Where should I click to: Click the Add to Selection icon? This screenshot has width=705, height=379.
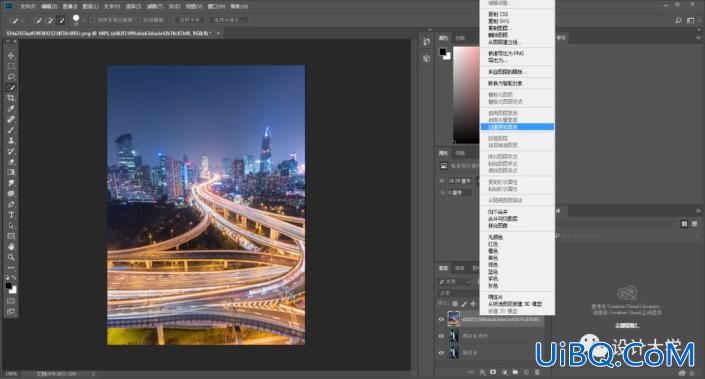click(x=49, y=20)
